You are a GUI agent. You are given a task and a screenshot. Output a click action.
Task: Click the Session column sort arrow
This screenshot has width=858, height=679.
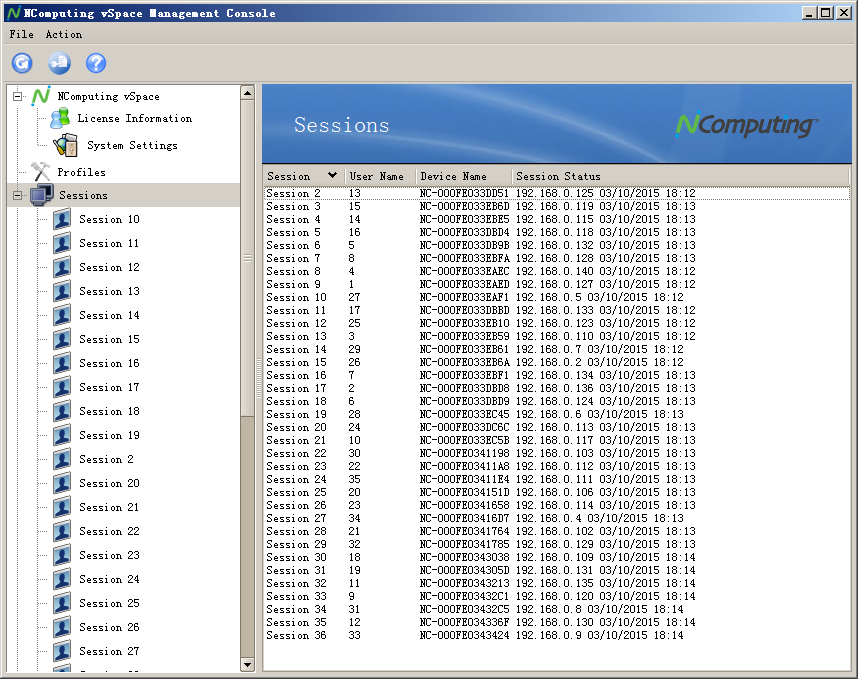click(332, 176)
